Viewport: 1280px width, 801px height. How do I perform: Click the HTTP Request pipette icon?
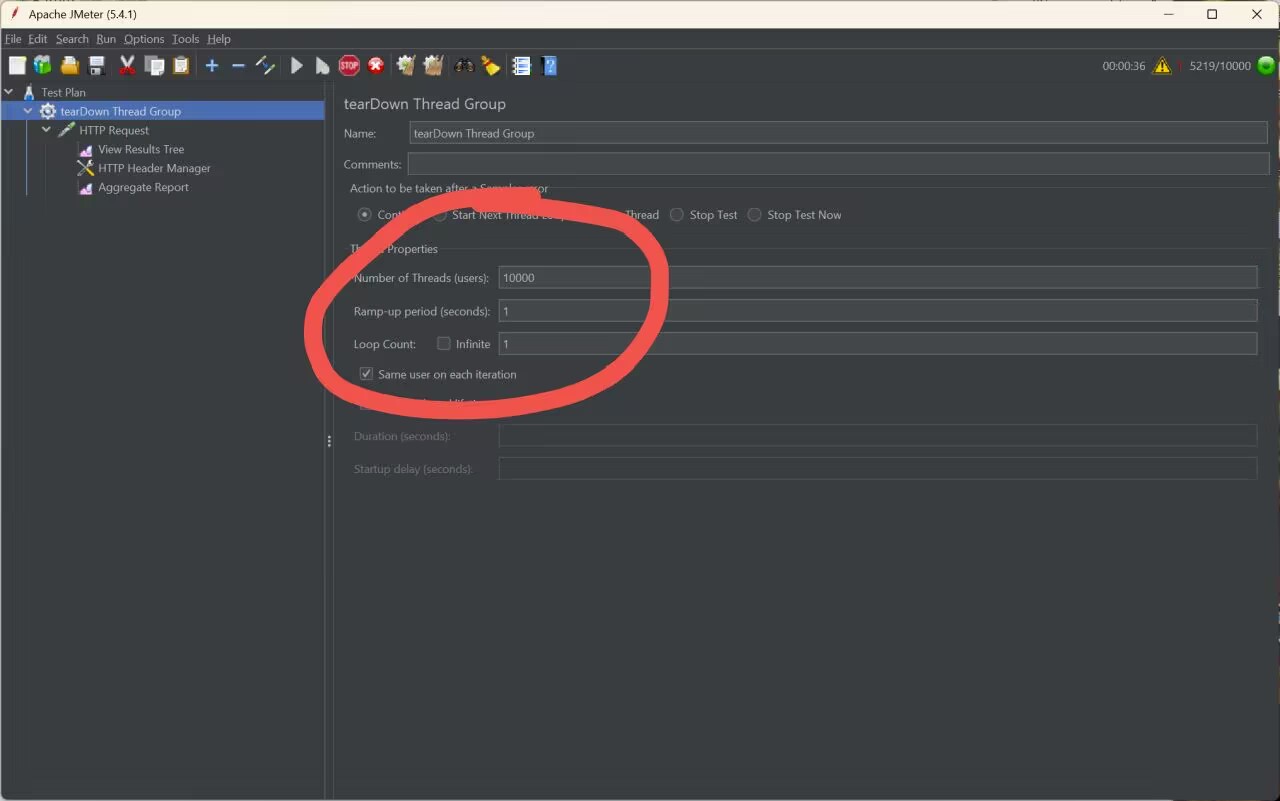click(67, 130)
